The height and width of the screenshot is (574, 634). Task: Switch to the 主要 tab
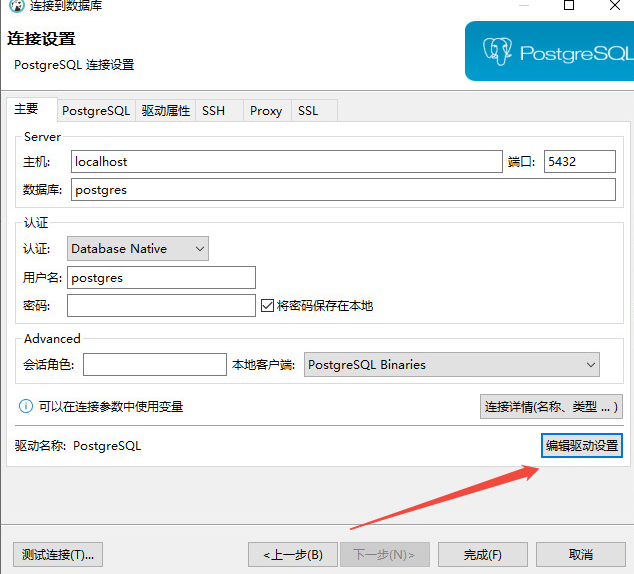click(32, 109)
